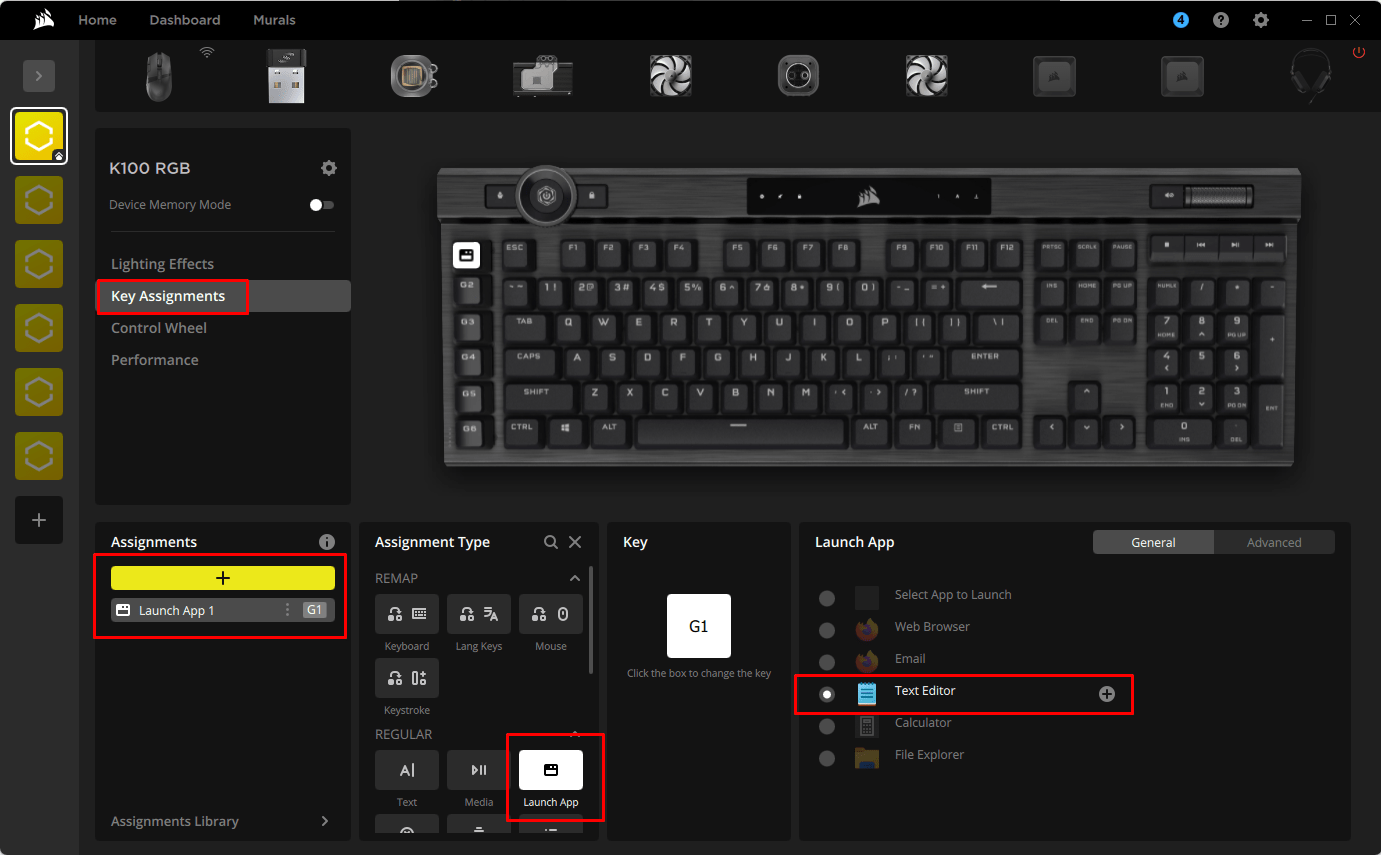
Task: Create a new assignment with the yellow plus button
Action: point(222,577)
